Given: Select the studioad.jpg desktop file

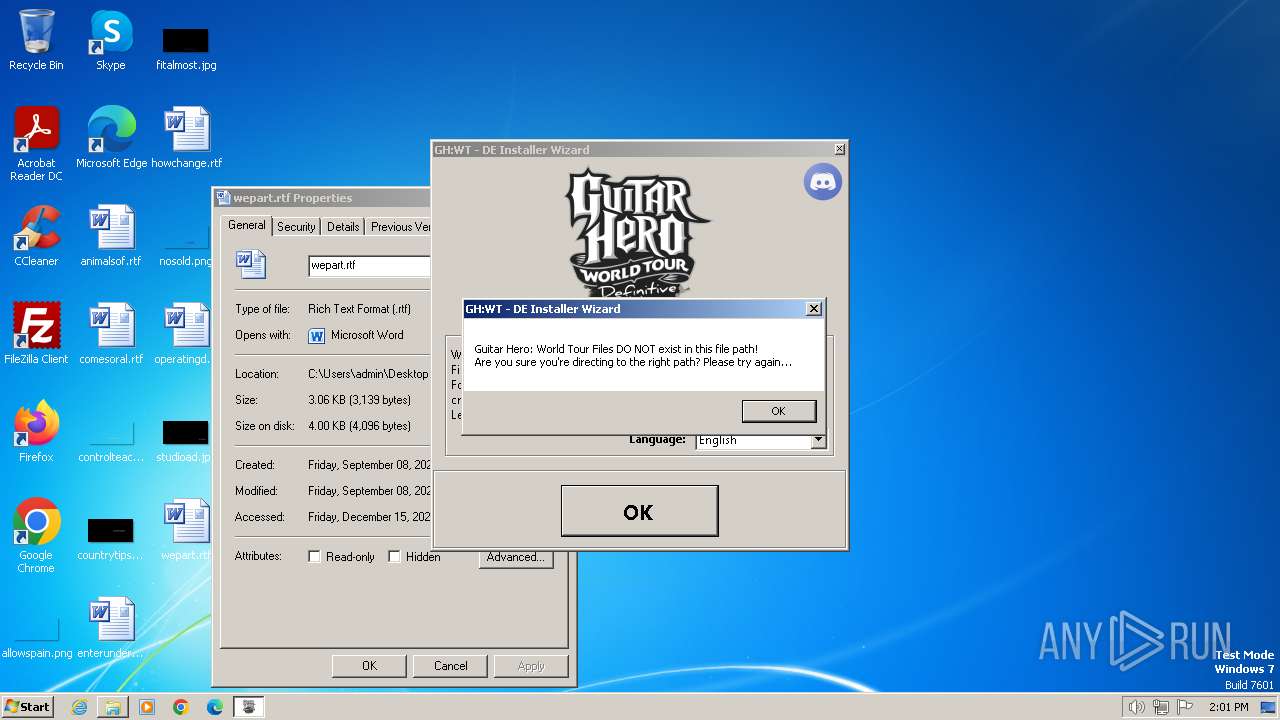Looking at the screenshot, I should (186, 441).
